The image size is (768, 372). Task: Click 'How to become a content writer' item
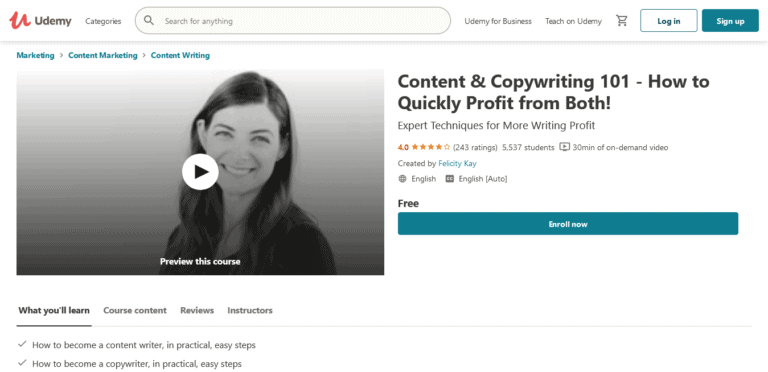click(x=144, y=345)
